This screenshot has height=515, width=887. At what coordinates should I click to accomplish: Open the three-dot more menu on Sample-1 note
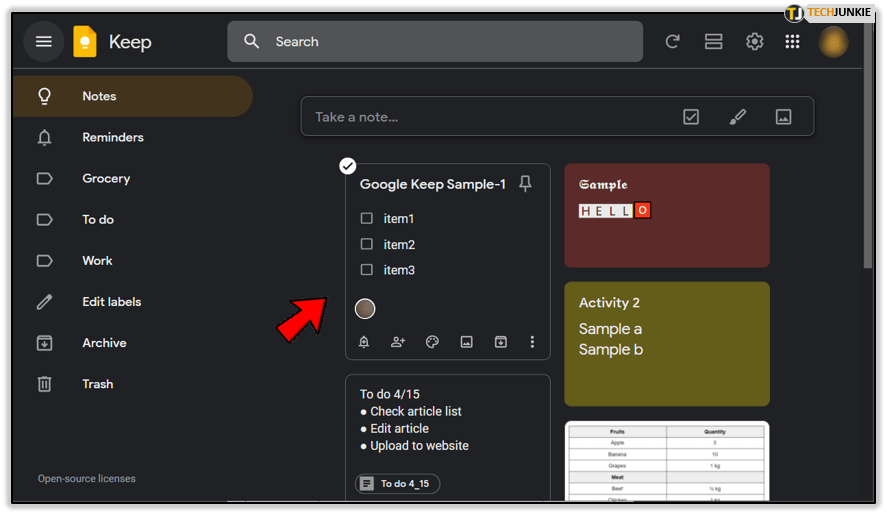[532, 342]
